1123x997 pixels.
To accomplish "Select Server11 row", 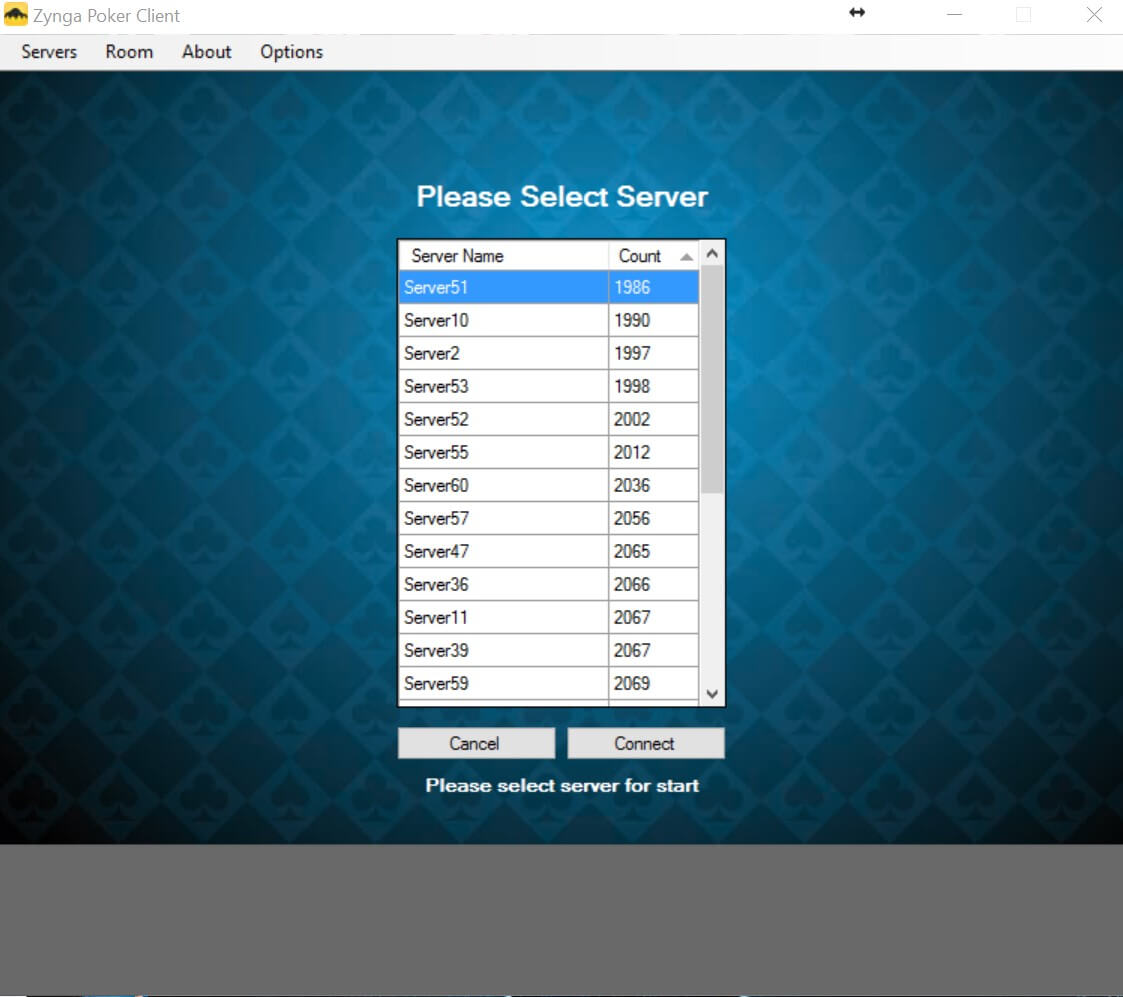I will click(549, 617).
